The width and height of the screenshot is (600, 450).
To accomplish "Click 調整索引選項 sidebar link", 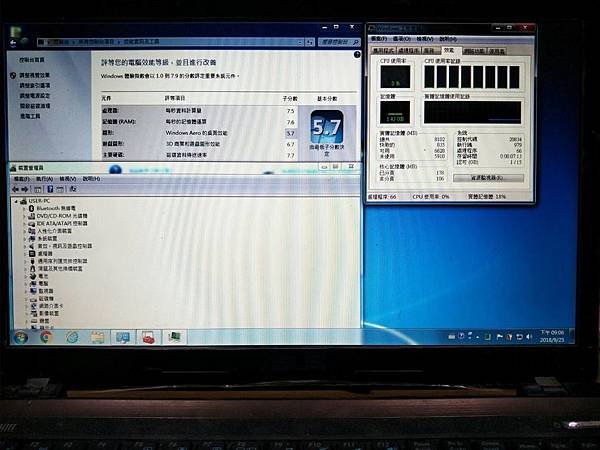I will pyautogui.click(x=34, y=85).
